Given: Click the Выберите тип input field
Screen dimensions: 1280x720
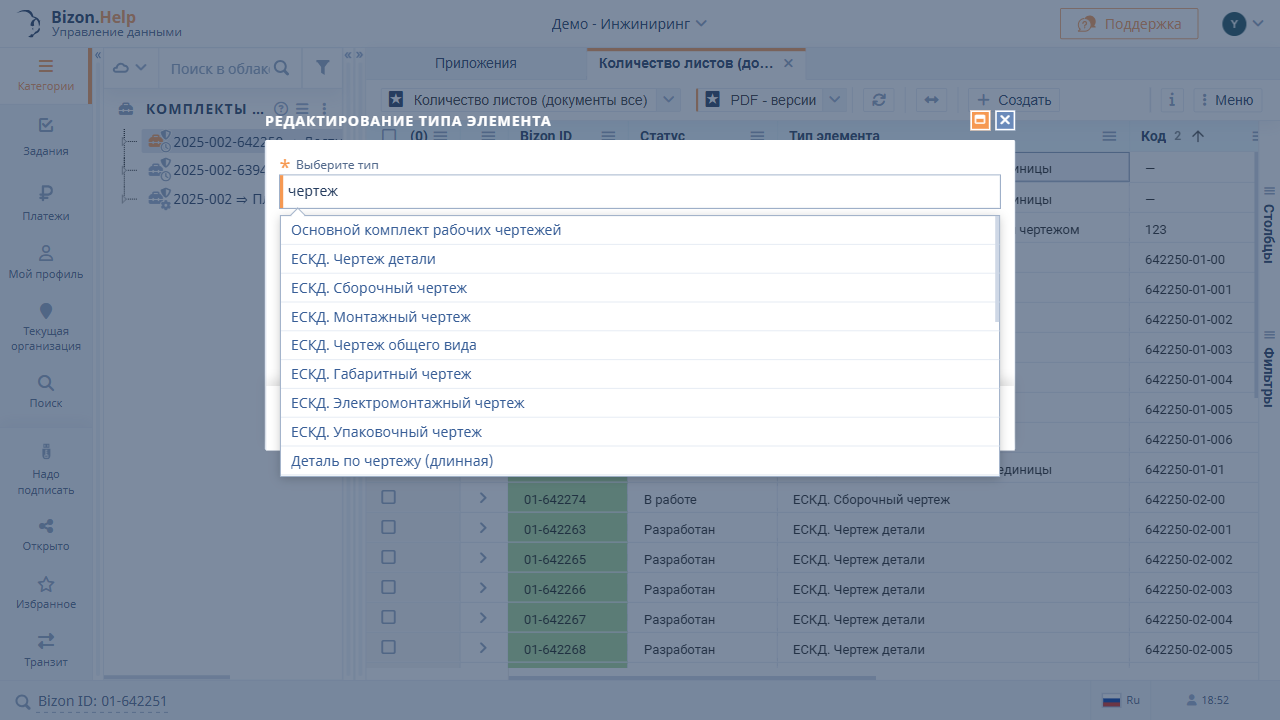Looking at the screenshot, I should point(640,191).
